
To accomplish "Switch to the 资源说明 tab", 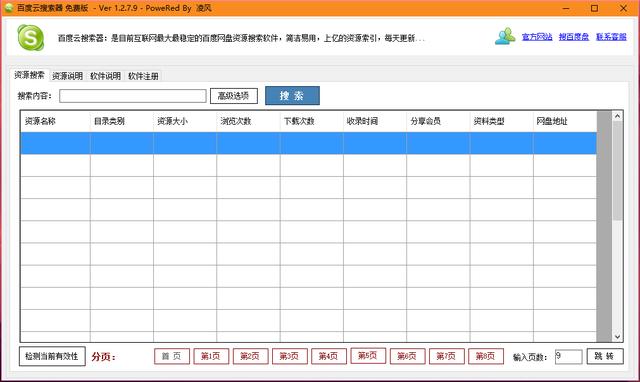I will coord(67,76).
